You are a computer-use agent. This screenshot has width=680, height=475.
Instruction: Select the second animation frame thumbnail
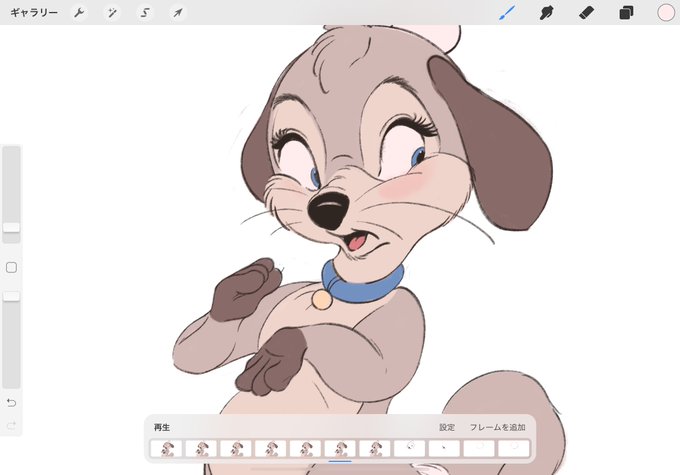click(x=201, y=449)
